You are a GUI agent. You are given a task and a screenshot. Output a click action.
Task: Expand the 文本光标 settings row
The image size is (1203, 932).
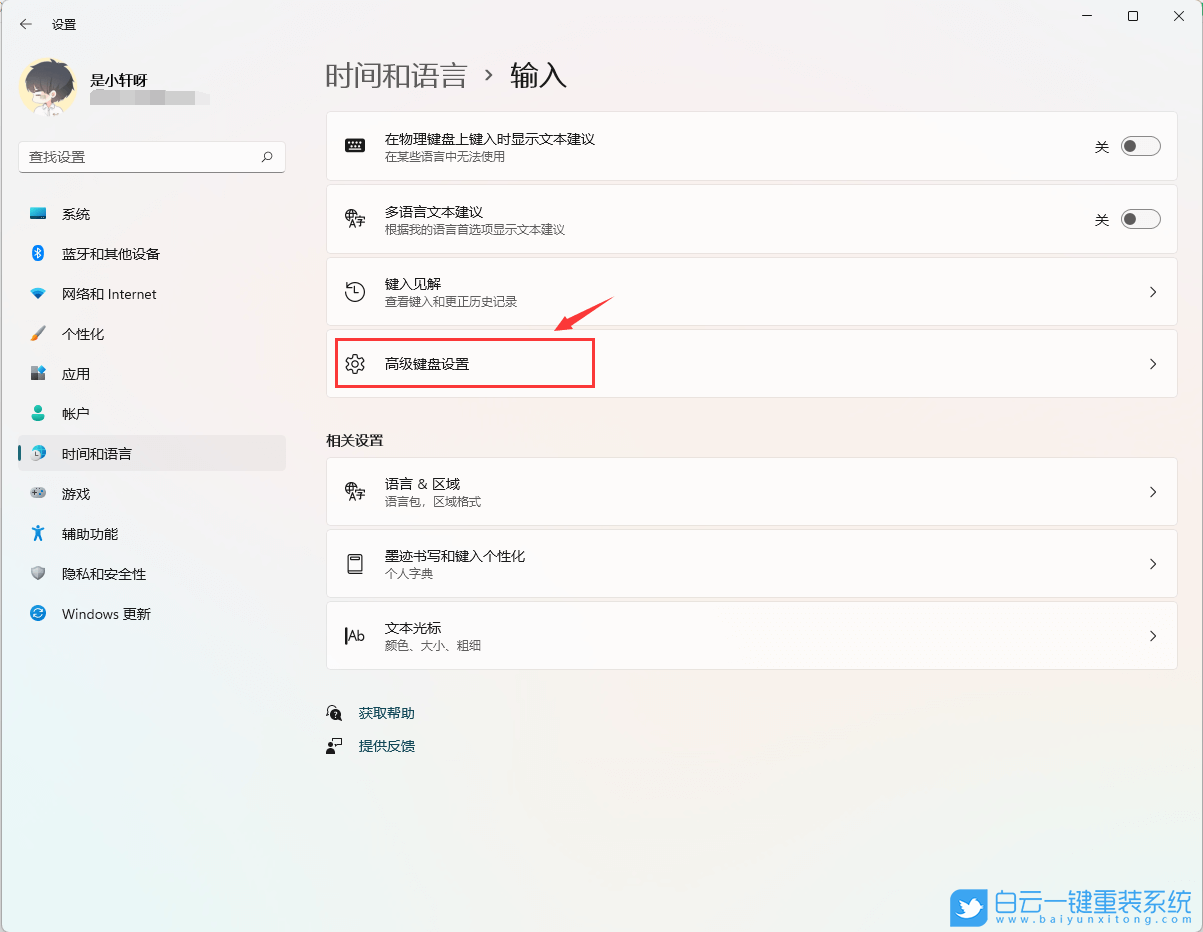pyautogui.click(x=1152, y=635)
